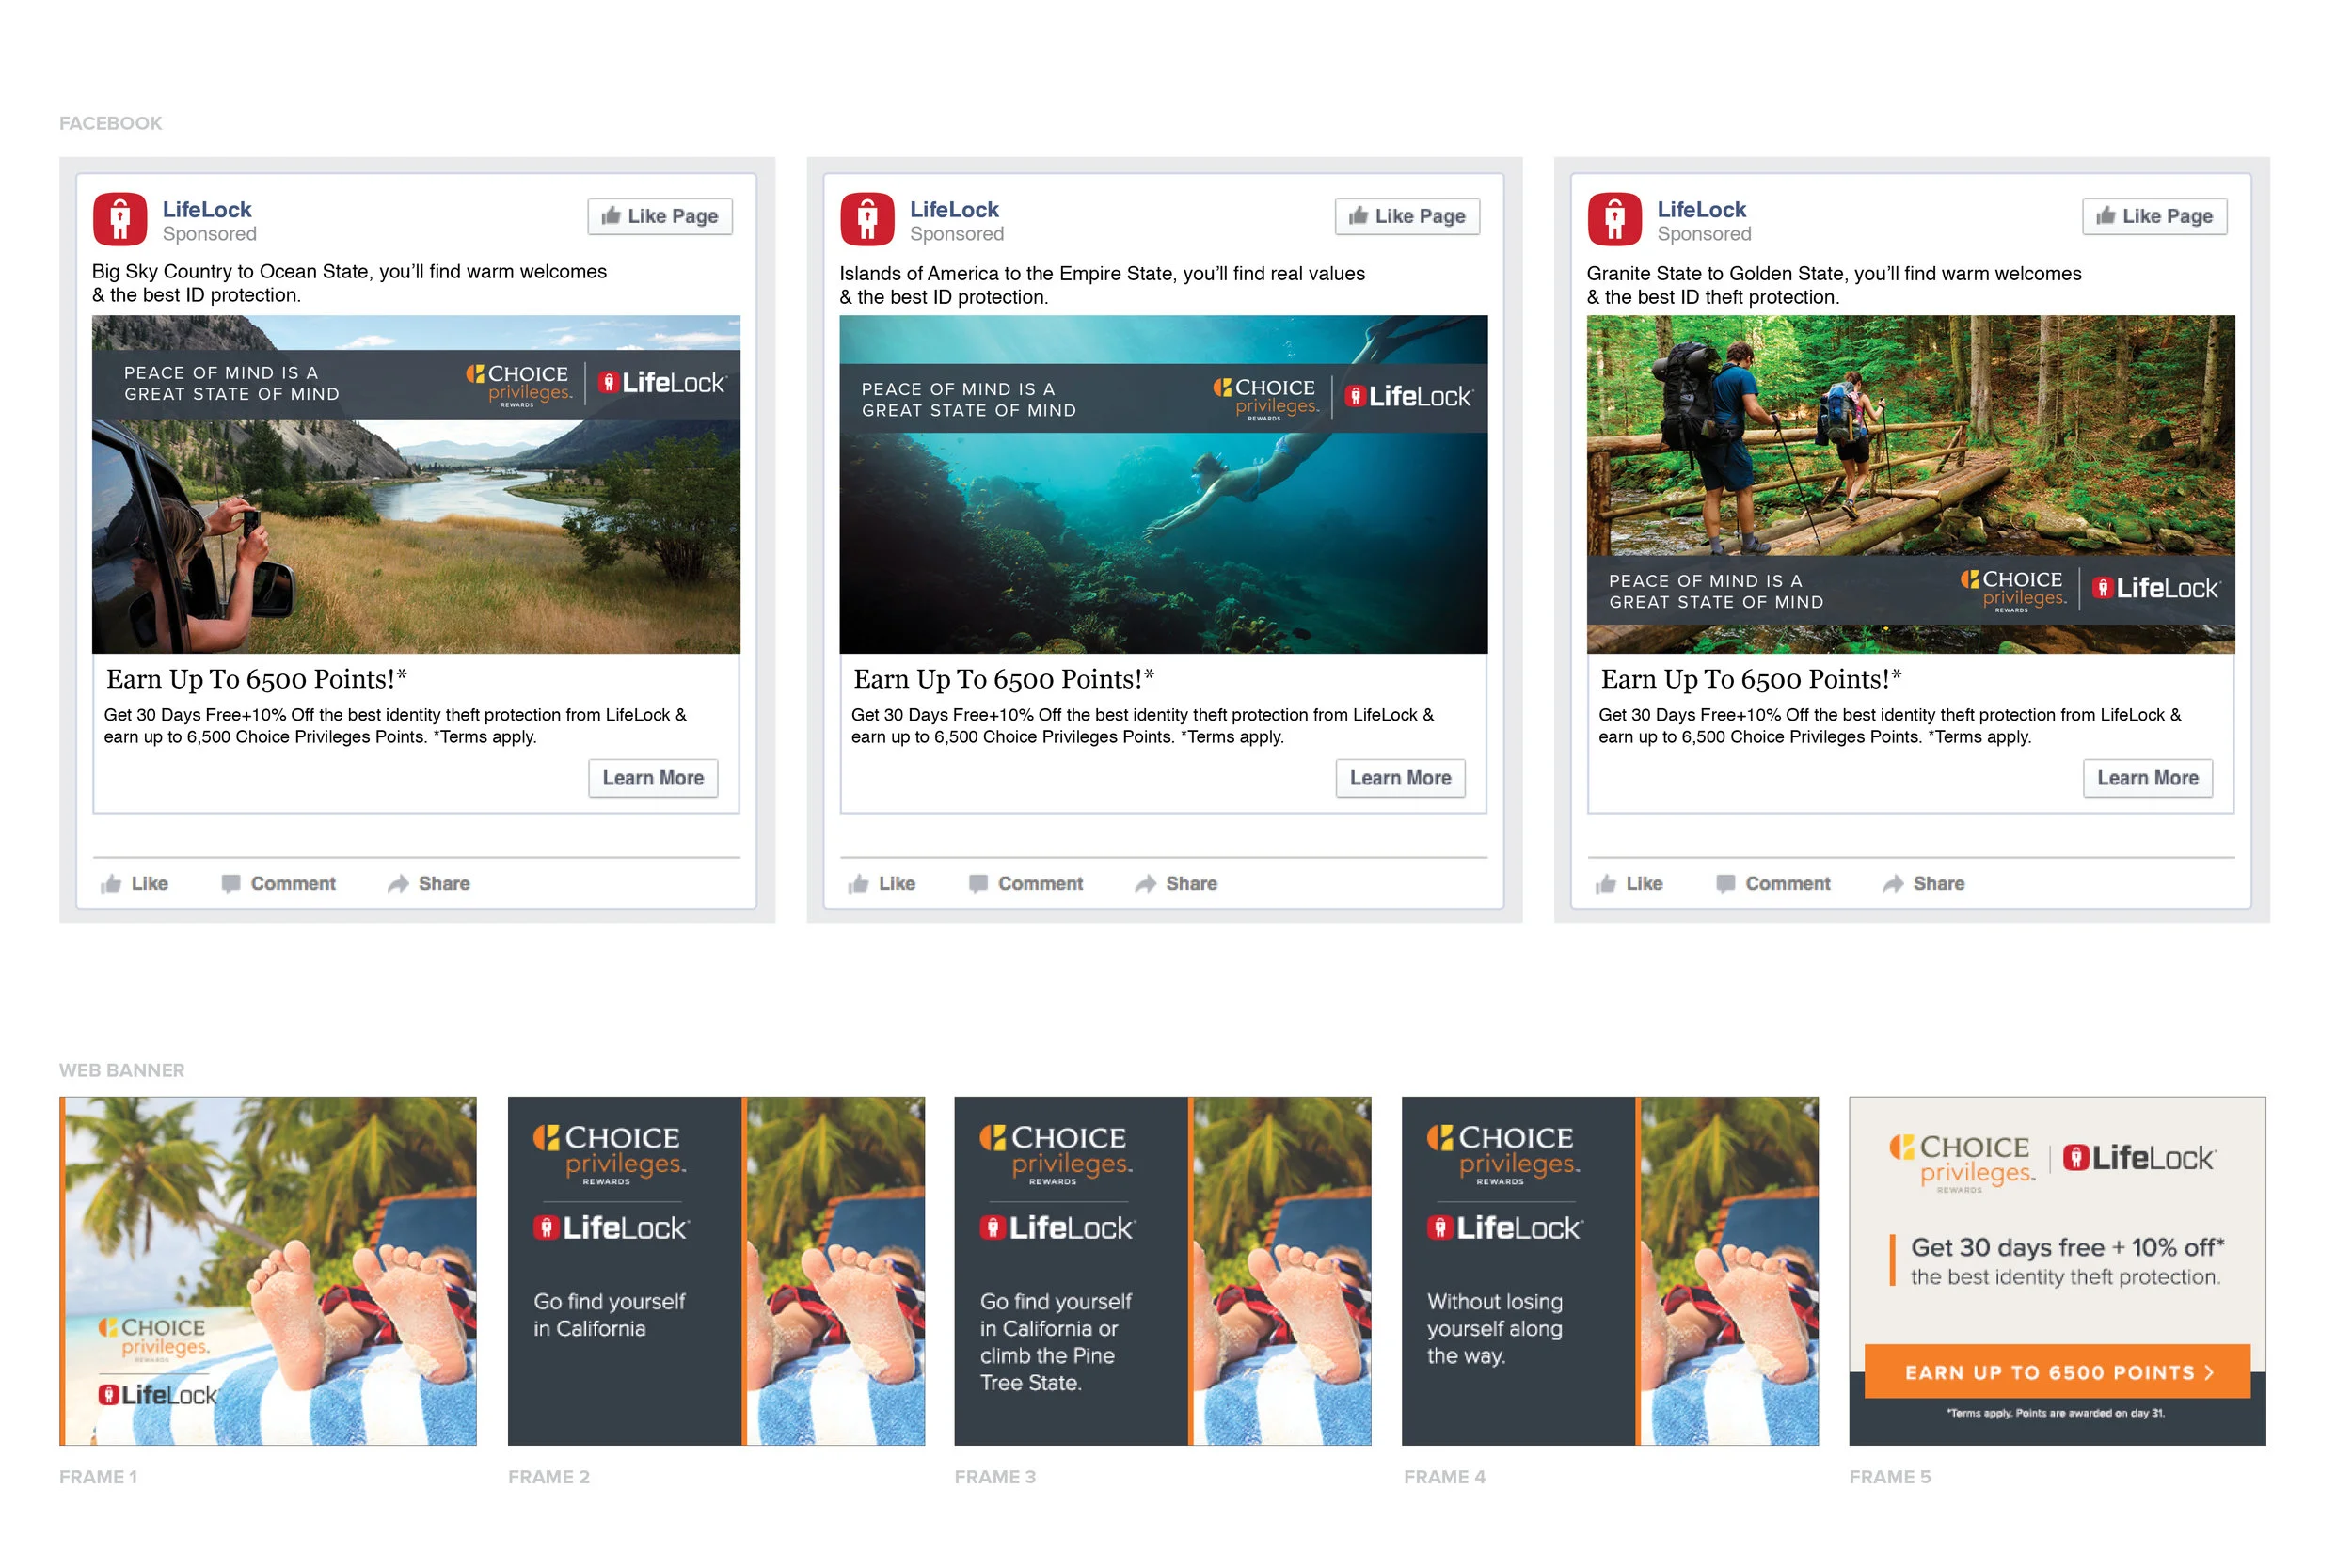Click 'Get 30 days free + 10% off' text
The image size is (2352, 1568).
[2066, 1247]
